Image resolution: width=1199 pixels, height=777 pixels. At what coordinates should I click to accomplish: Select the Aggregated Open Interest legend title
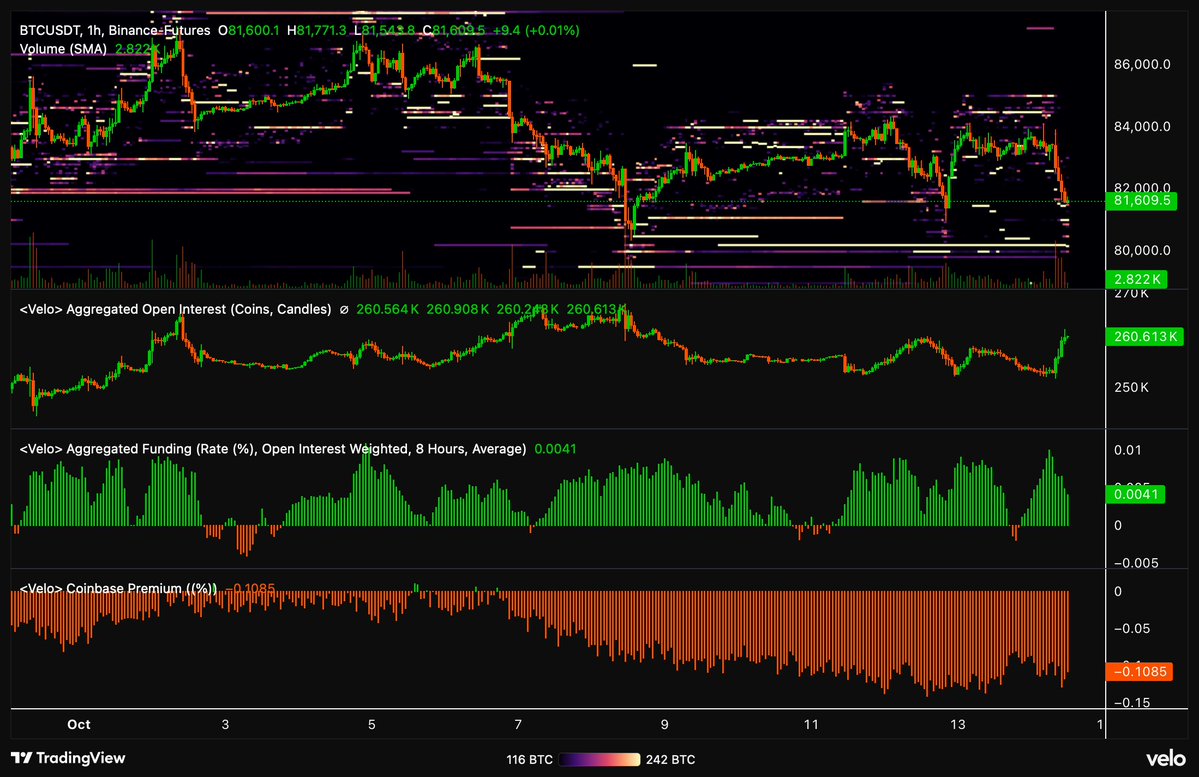click(x=175, y=310)
